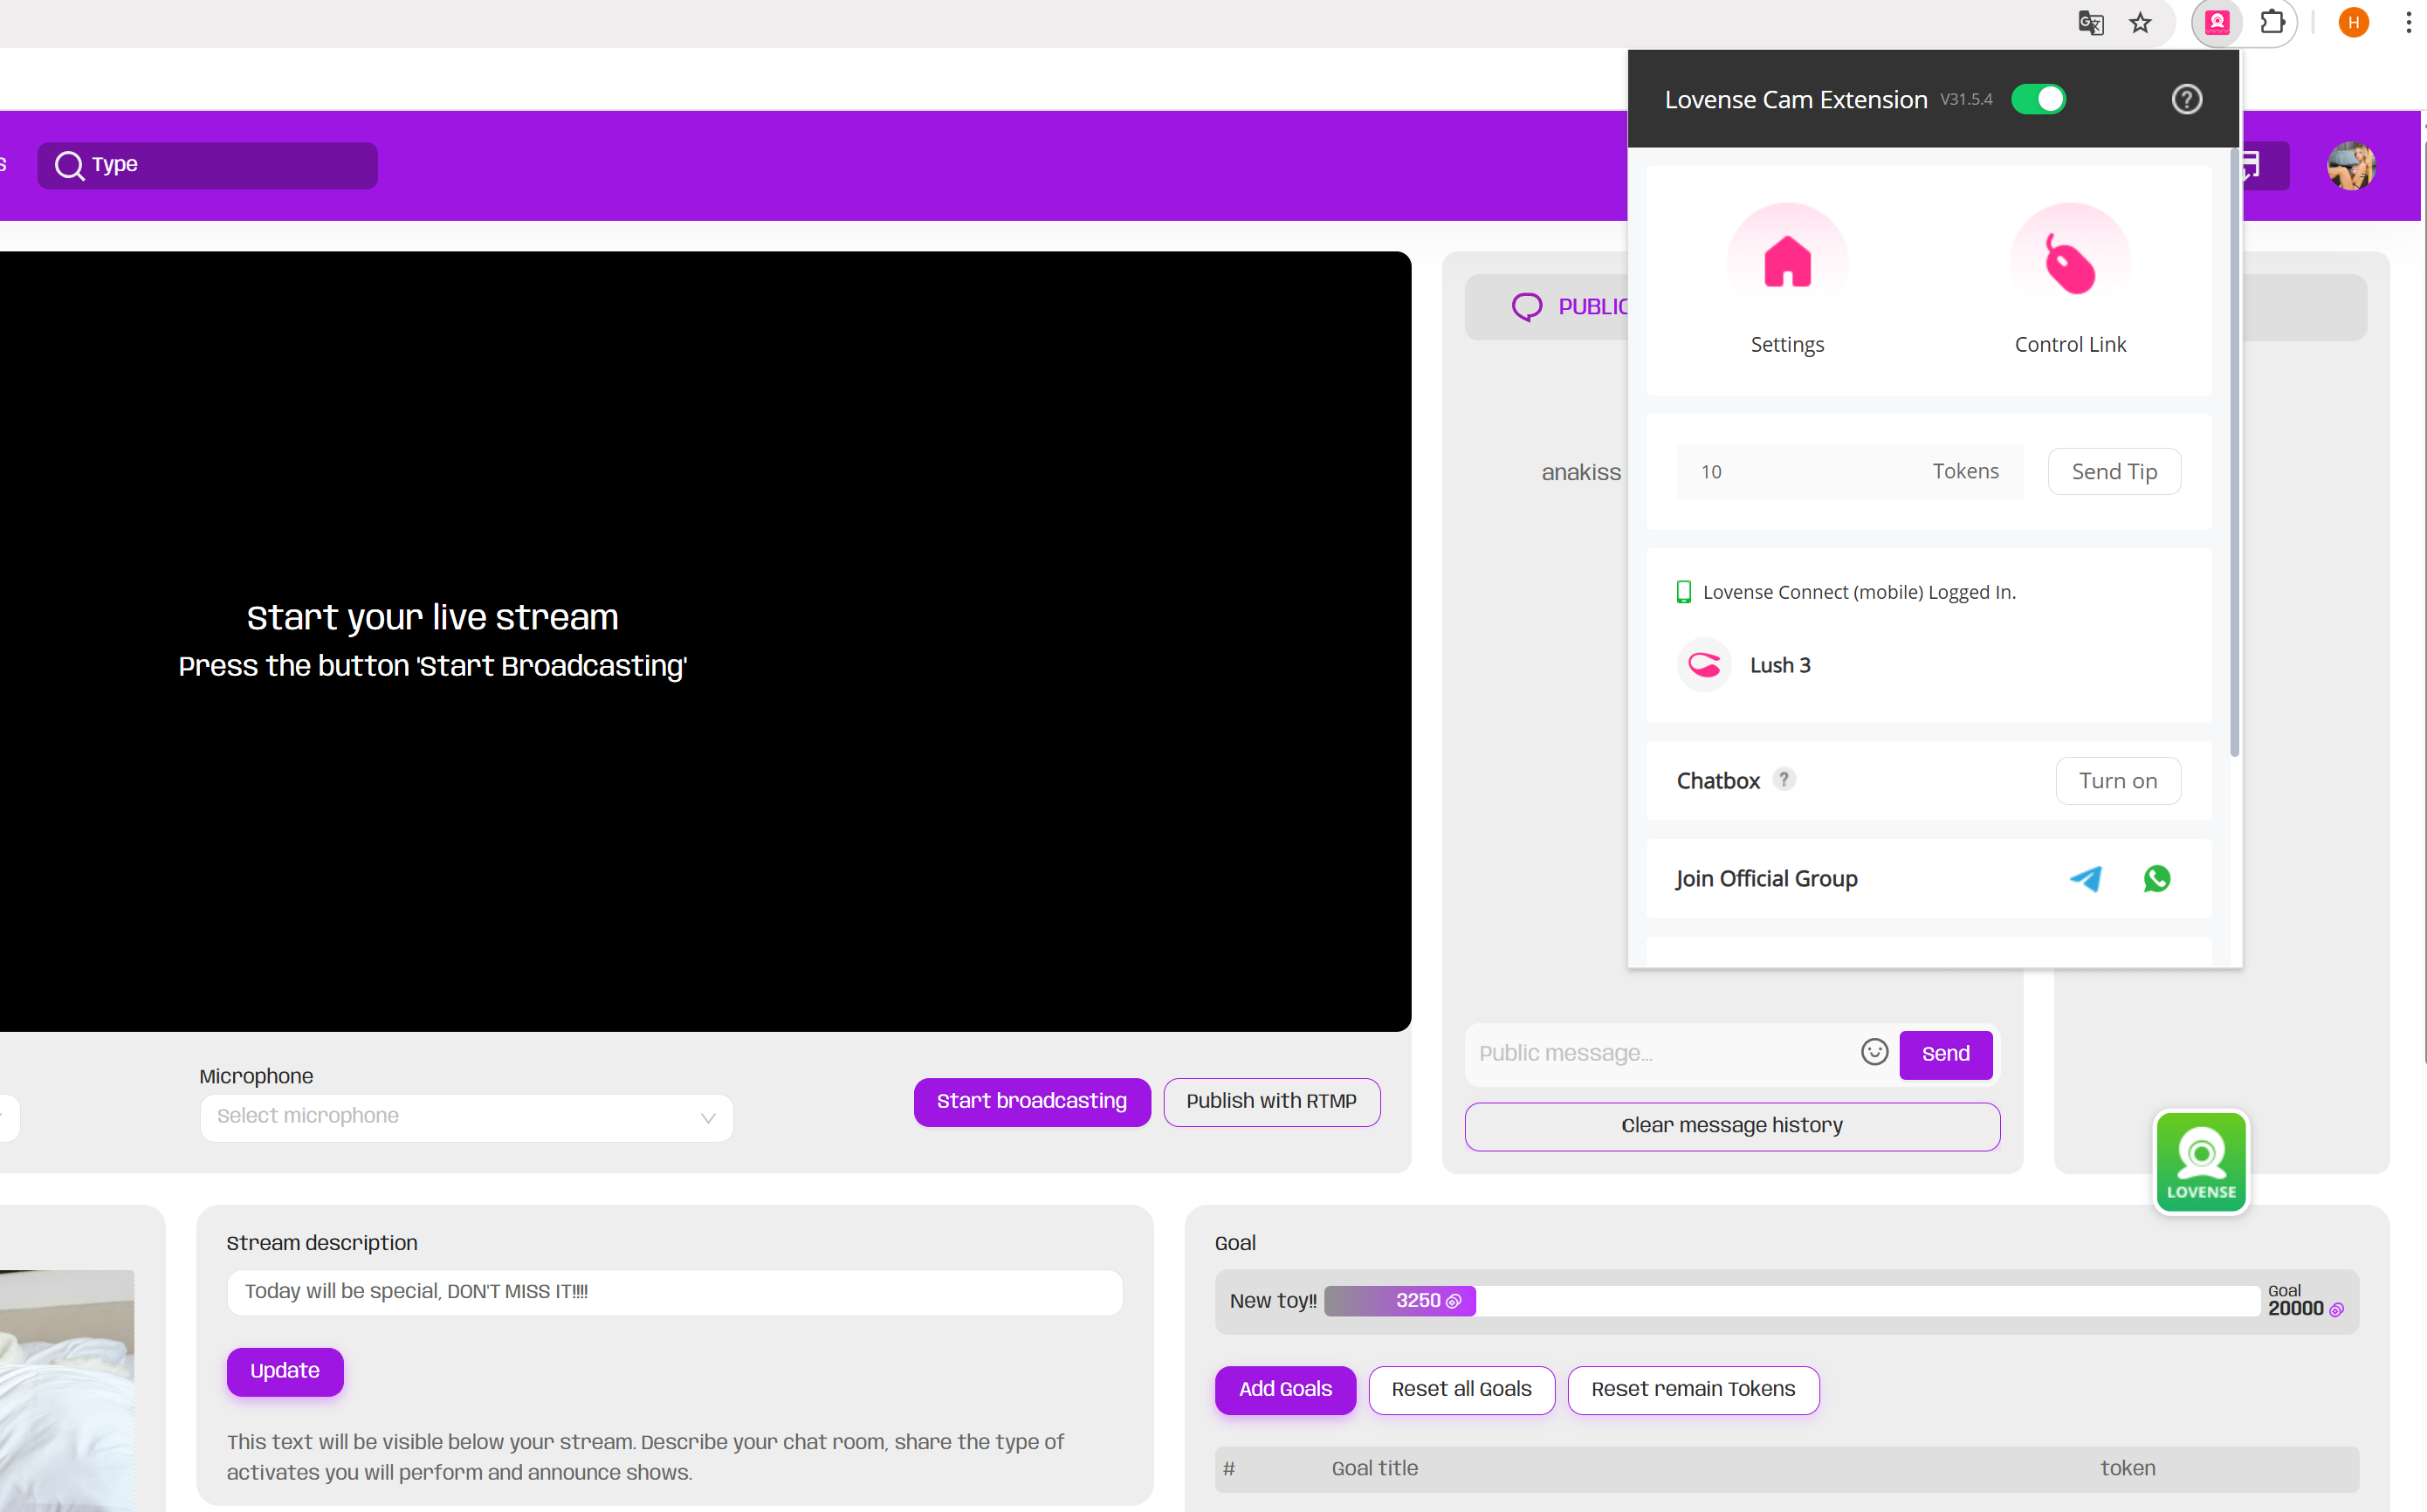Click the Start broadcasting button
Image resolution: width=2427 pixels, height=1512 pixels.
(1031, 1101)
